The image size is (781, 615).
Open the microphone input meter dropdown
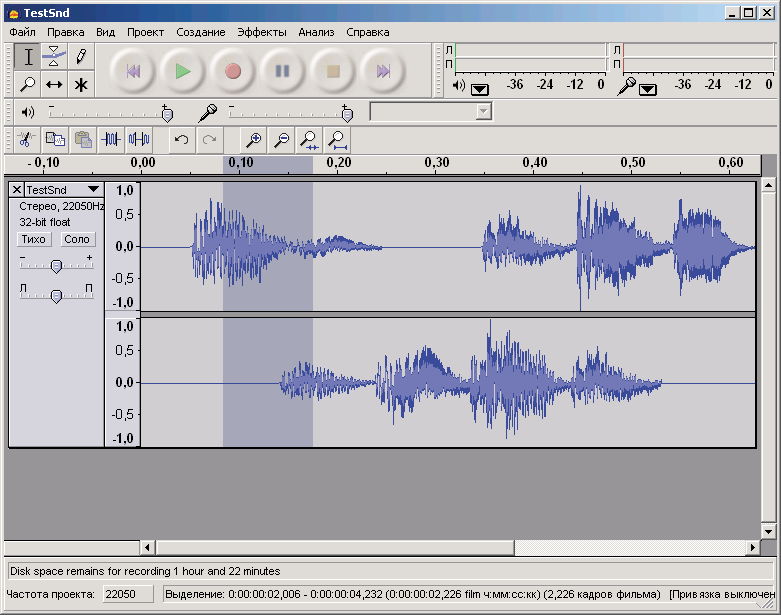[x=648, y=88]
